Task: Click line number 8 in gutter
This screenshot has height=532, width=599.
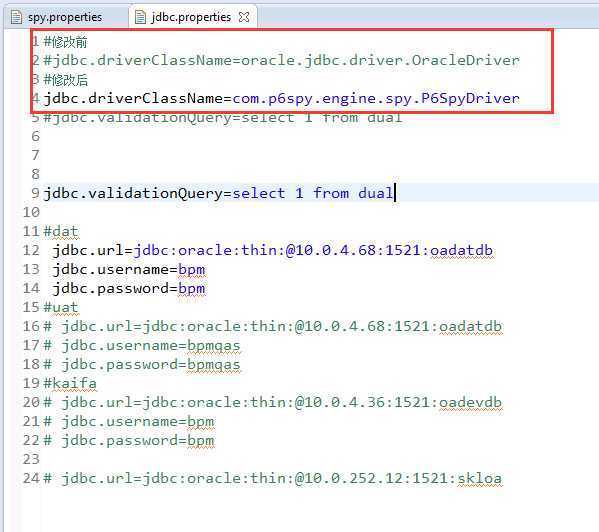Action: click(x=35, y=174)
